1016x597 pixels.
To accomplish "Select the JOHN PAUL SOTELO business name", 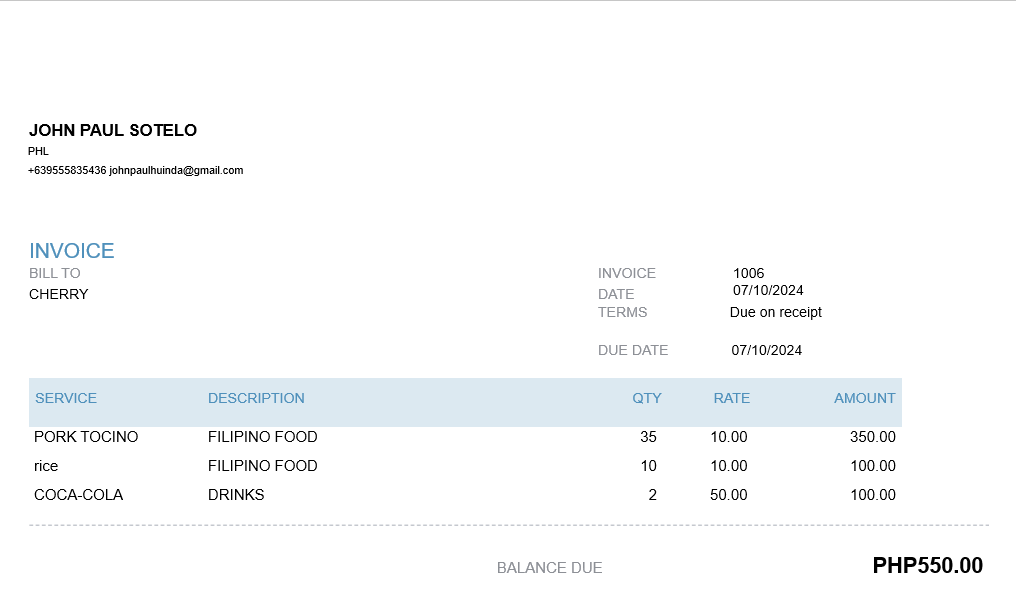I will point(113,131).
